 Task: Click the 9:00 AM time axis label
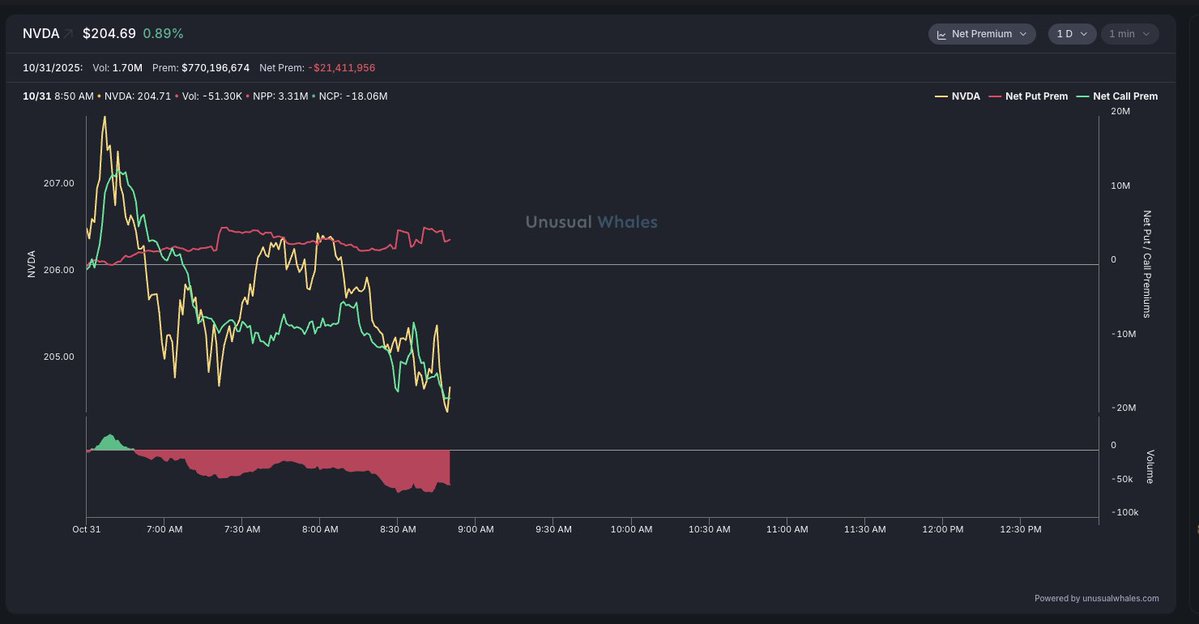click(474, 529)
